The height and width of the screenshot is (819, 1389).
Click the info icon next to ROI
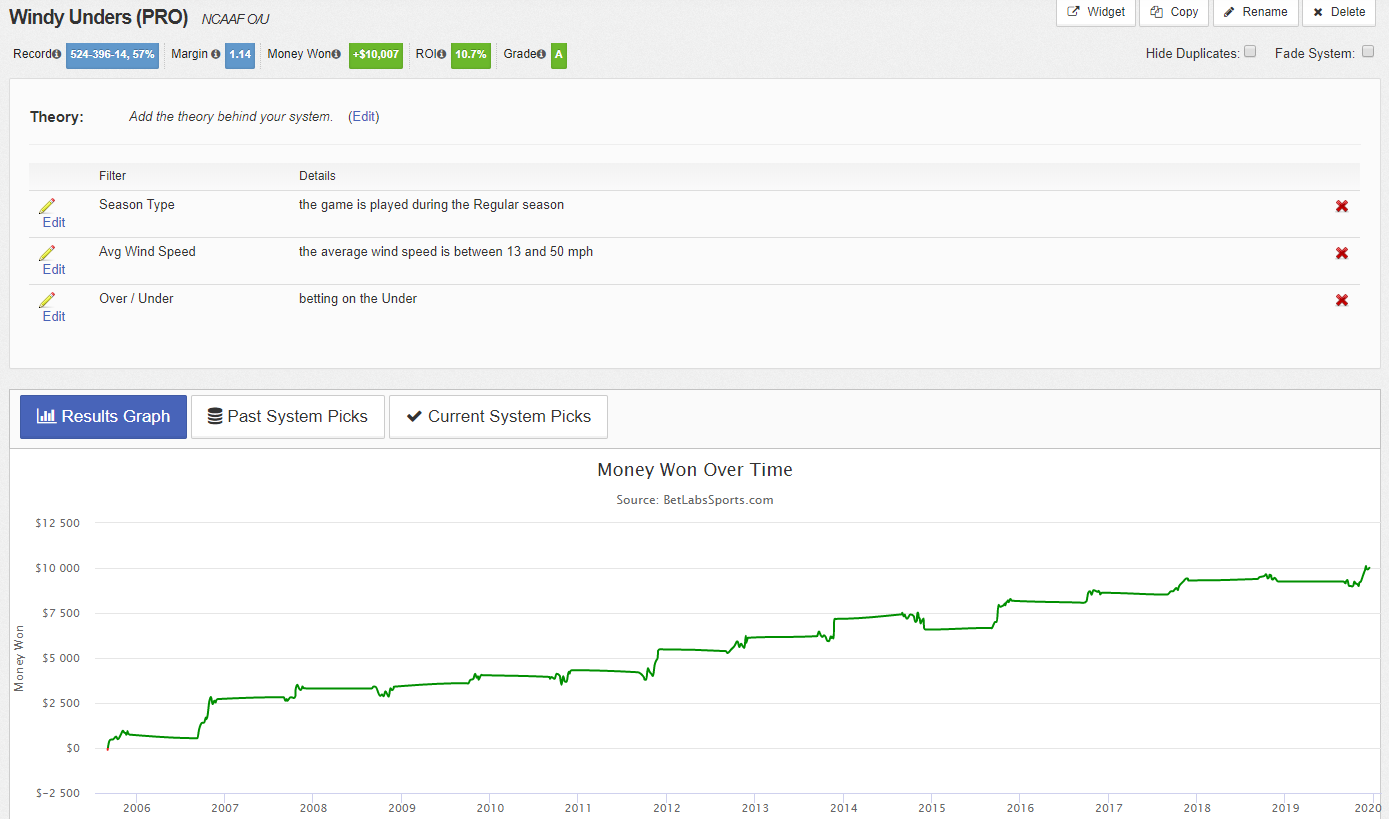[x=442, y=54]
